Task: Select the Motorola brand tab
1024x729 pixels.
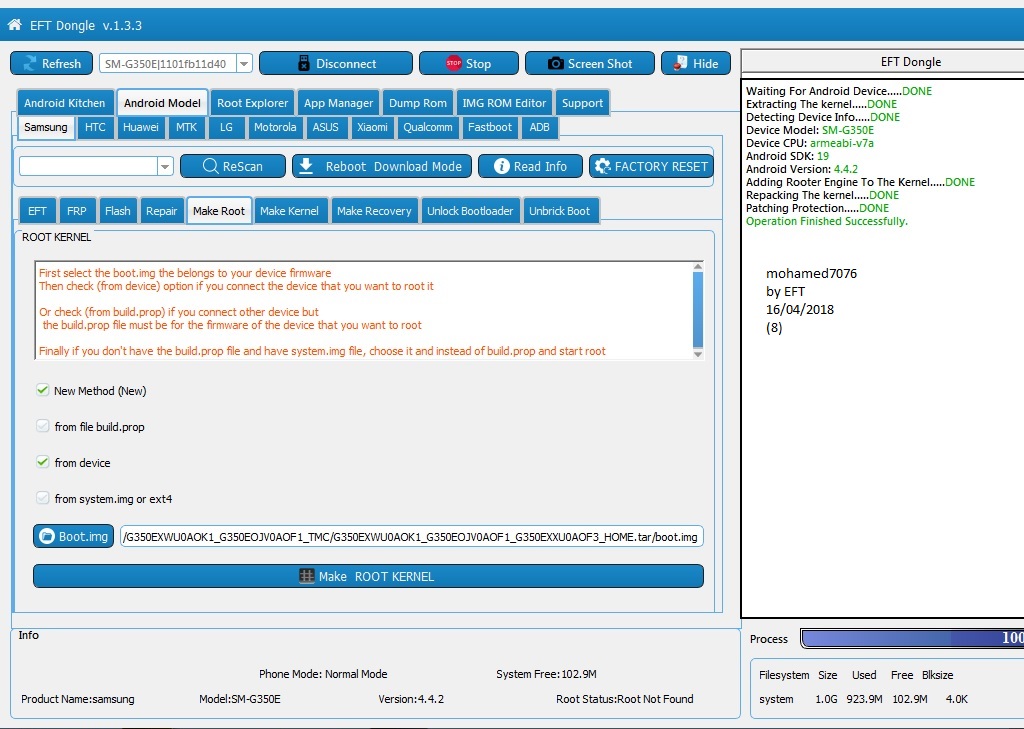Action: [275, 127]
